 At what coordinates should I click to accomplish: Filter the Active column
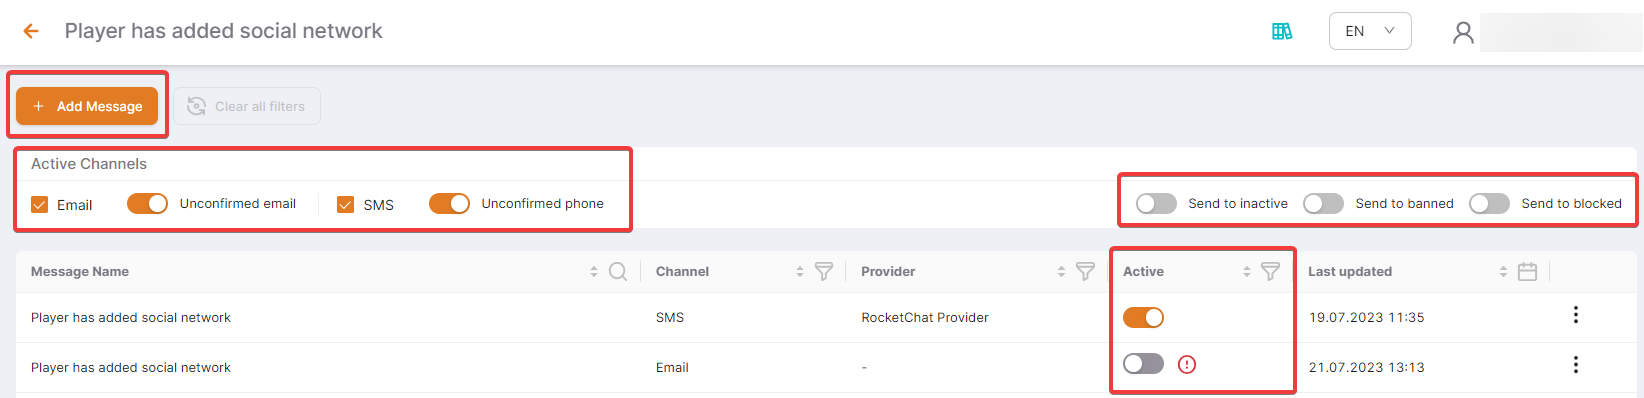point(1270,271)
